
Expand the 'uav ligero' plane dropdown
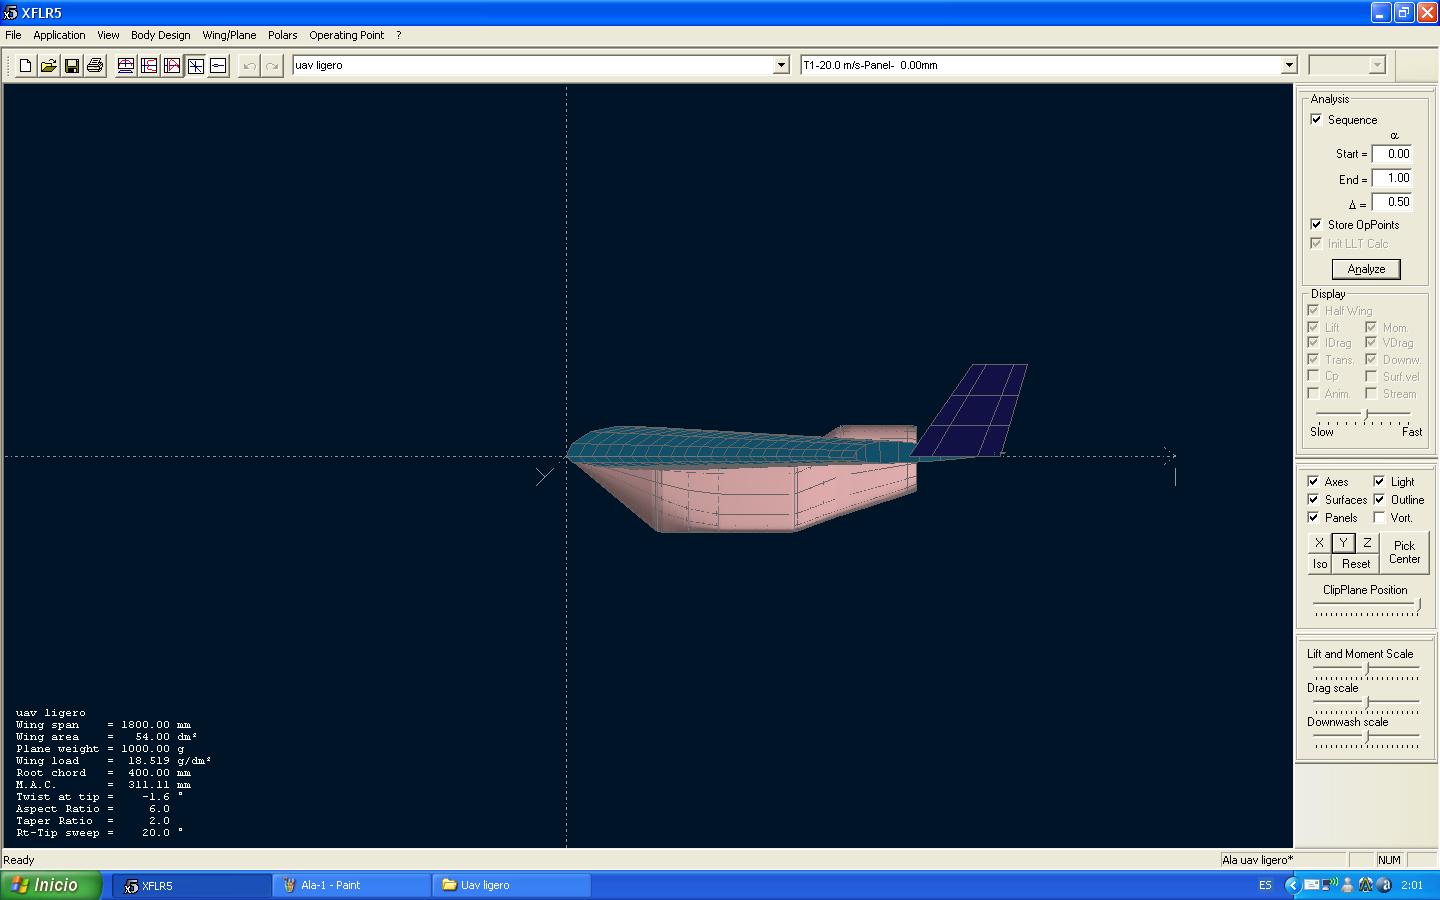point(781,66)
